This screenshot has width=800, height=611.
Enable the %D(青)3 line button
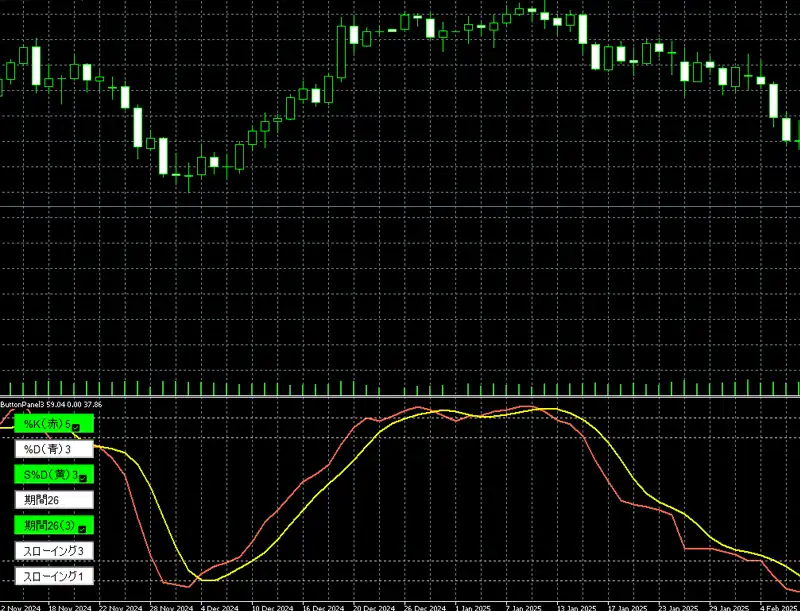pos(53,449)
